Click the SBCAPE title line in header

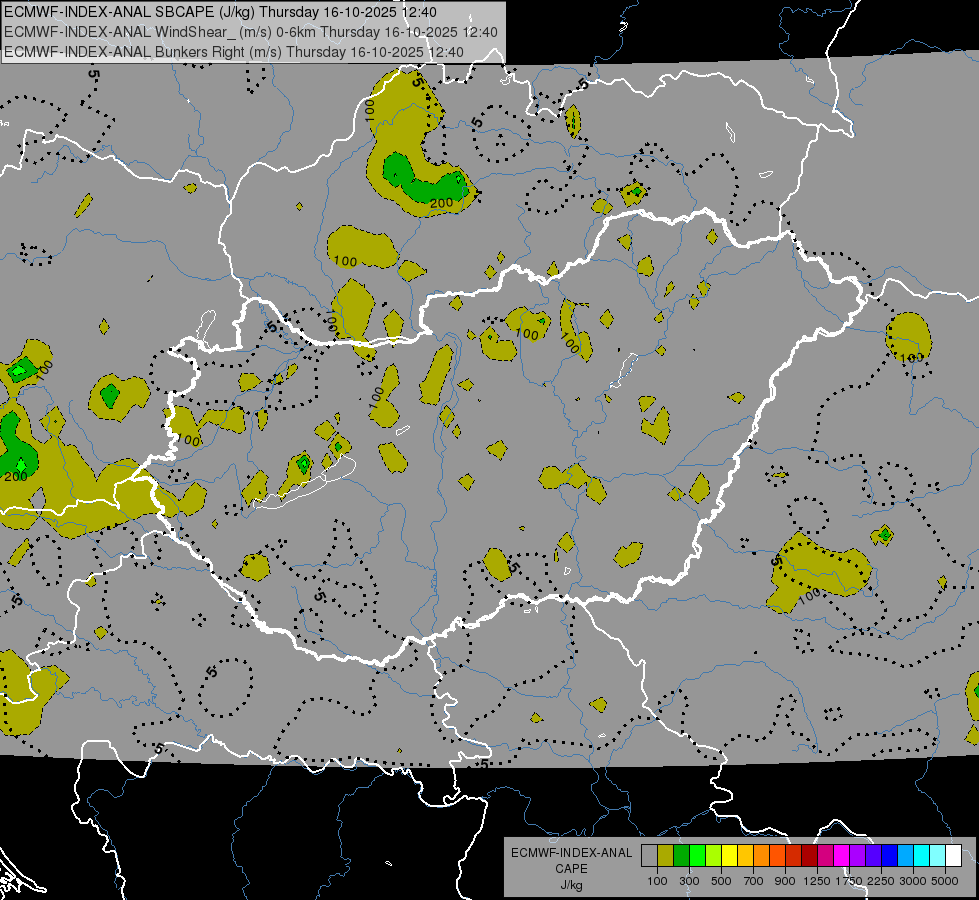220,12
